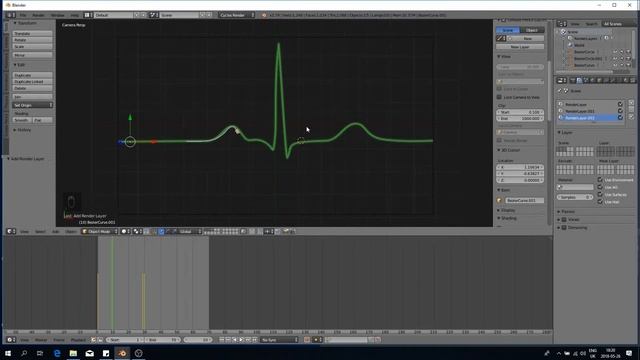Viewport: 640px width, 360px height.
Task: Select the All Scenes outliner filter
Action: pos(618,24)
